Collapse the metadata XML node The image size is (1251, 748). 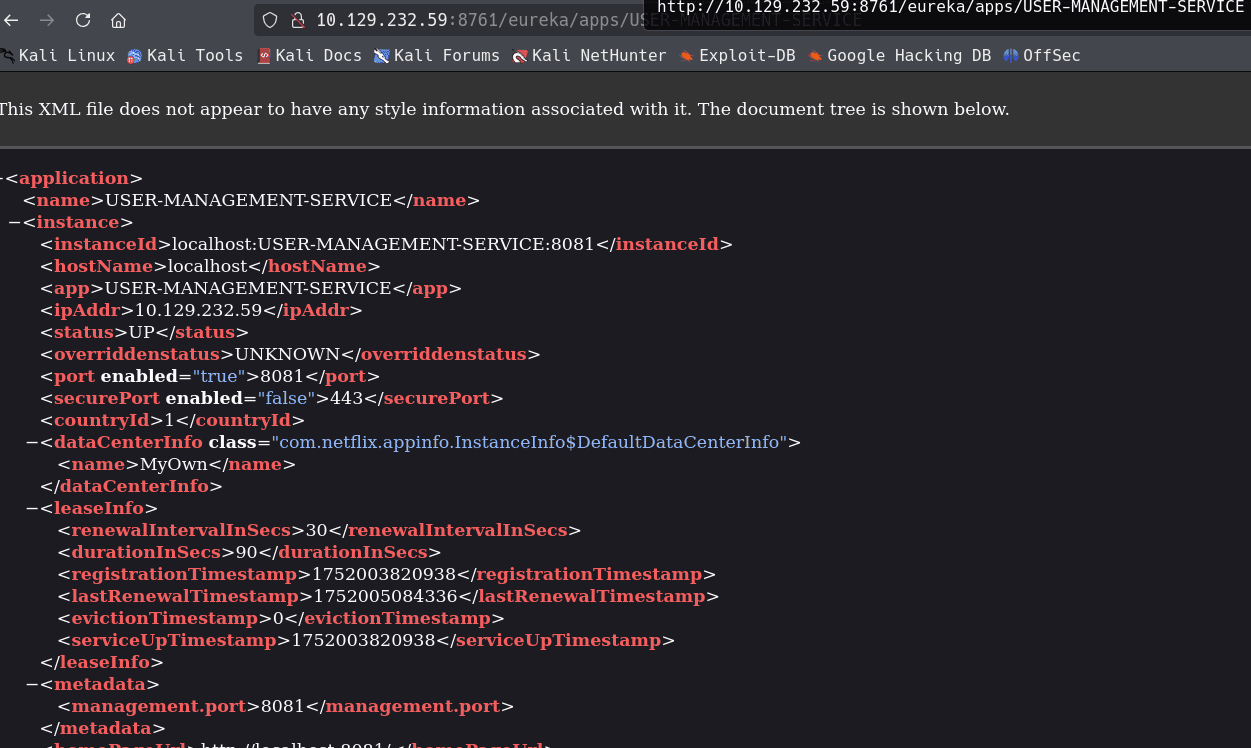(32, 685)
